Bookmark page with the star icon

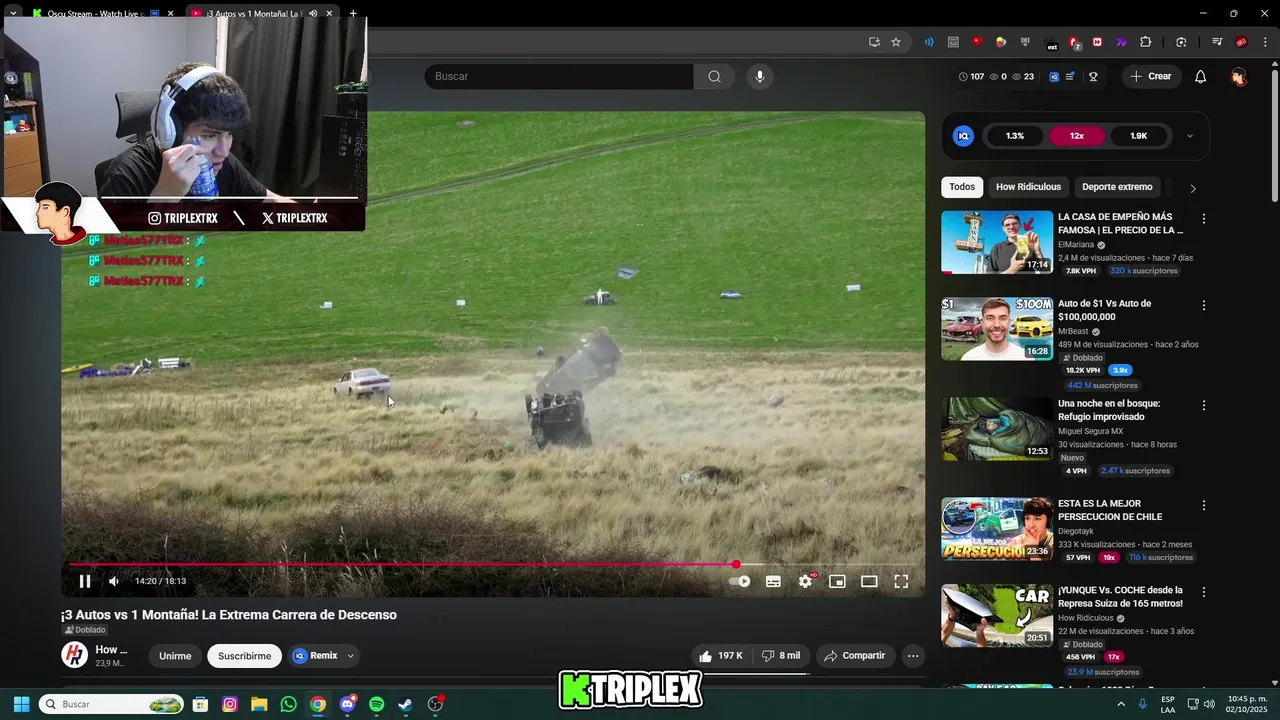click(x=896, y=42)
